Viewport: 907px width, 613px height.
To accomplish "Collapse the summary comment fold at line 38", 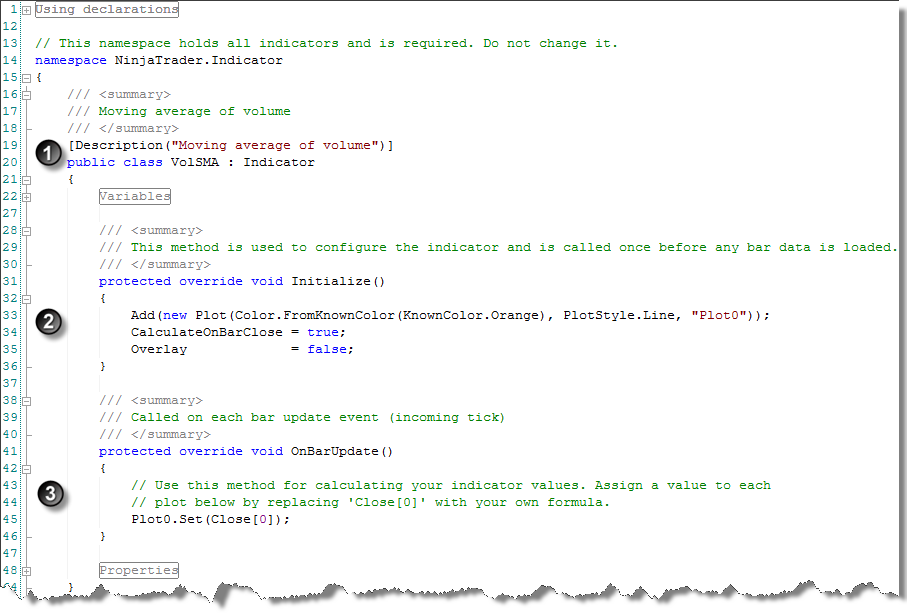I will pos(27,401).
